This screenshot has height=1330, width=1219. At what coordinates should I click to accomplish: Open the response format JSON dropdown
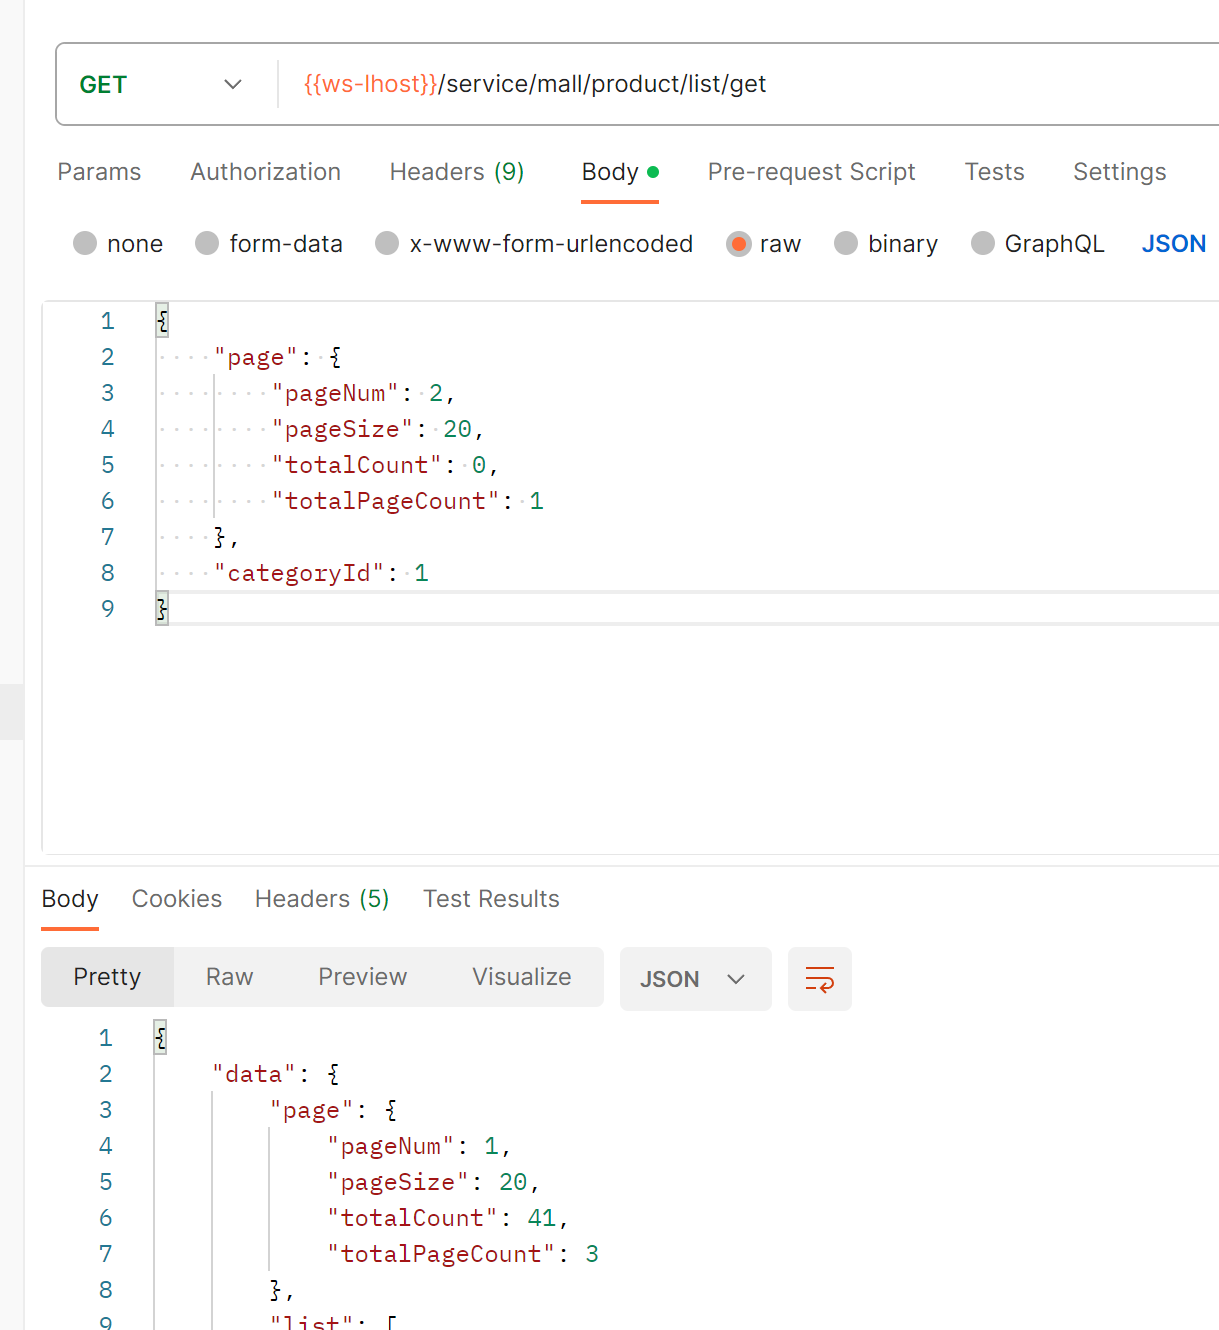pos(695,979)
